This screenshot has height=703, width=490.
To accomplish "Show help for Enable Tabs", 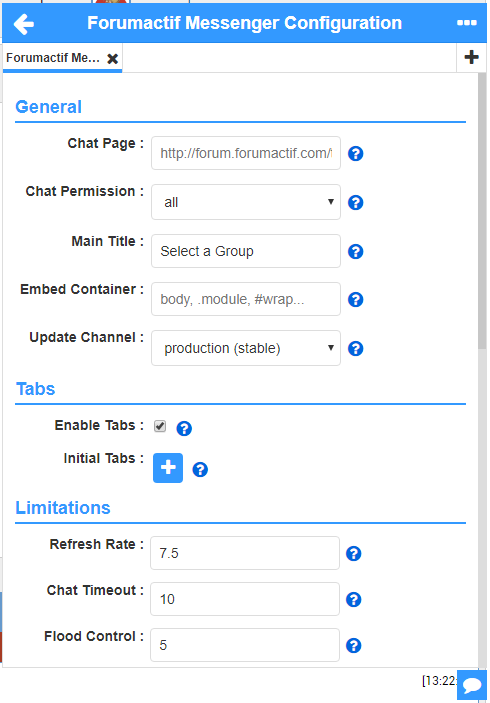I will coord(184,429).
